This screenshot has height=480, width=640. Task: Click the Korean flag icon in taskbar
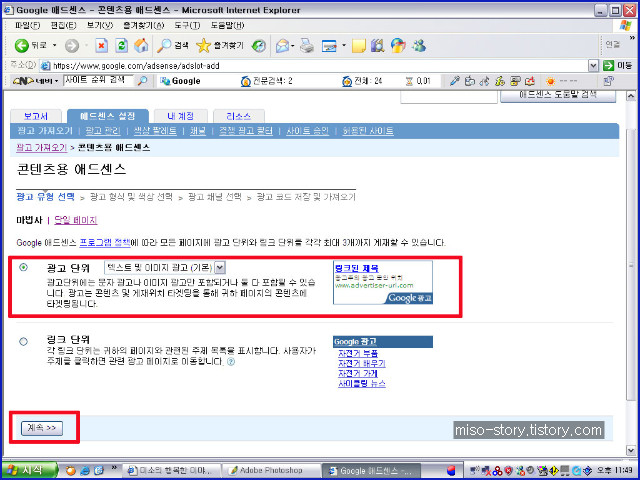pos(451,471)
